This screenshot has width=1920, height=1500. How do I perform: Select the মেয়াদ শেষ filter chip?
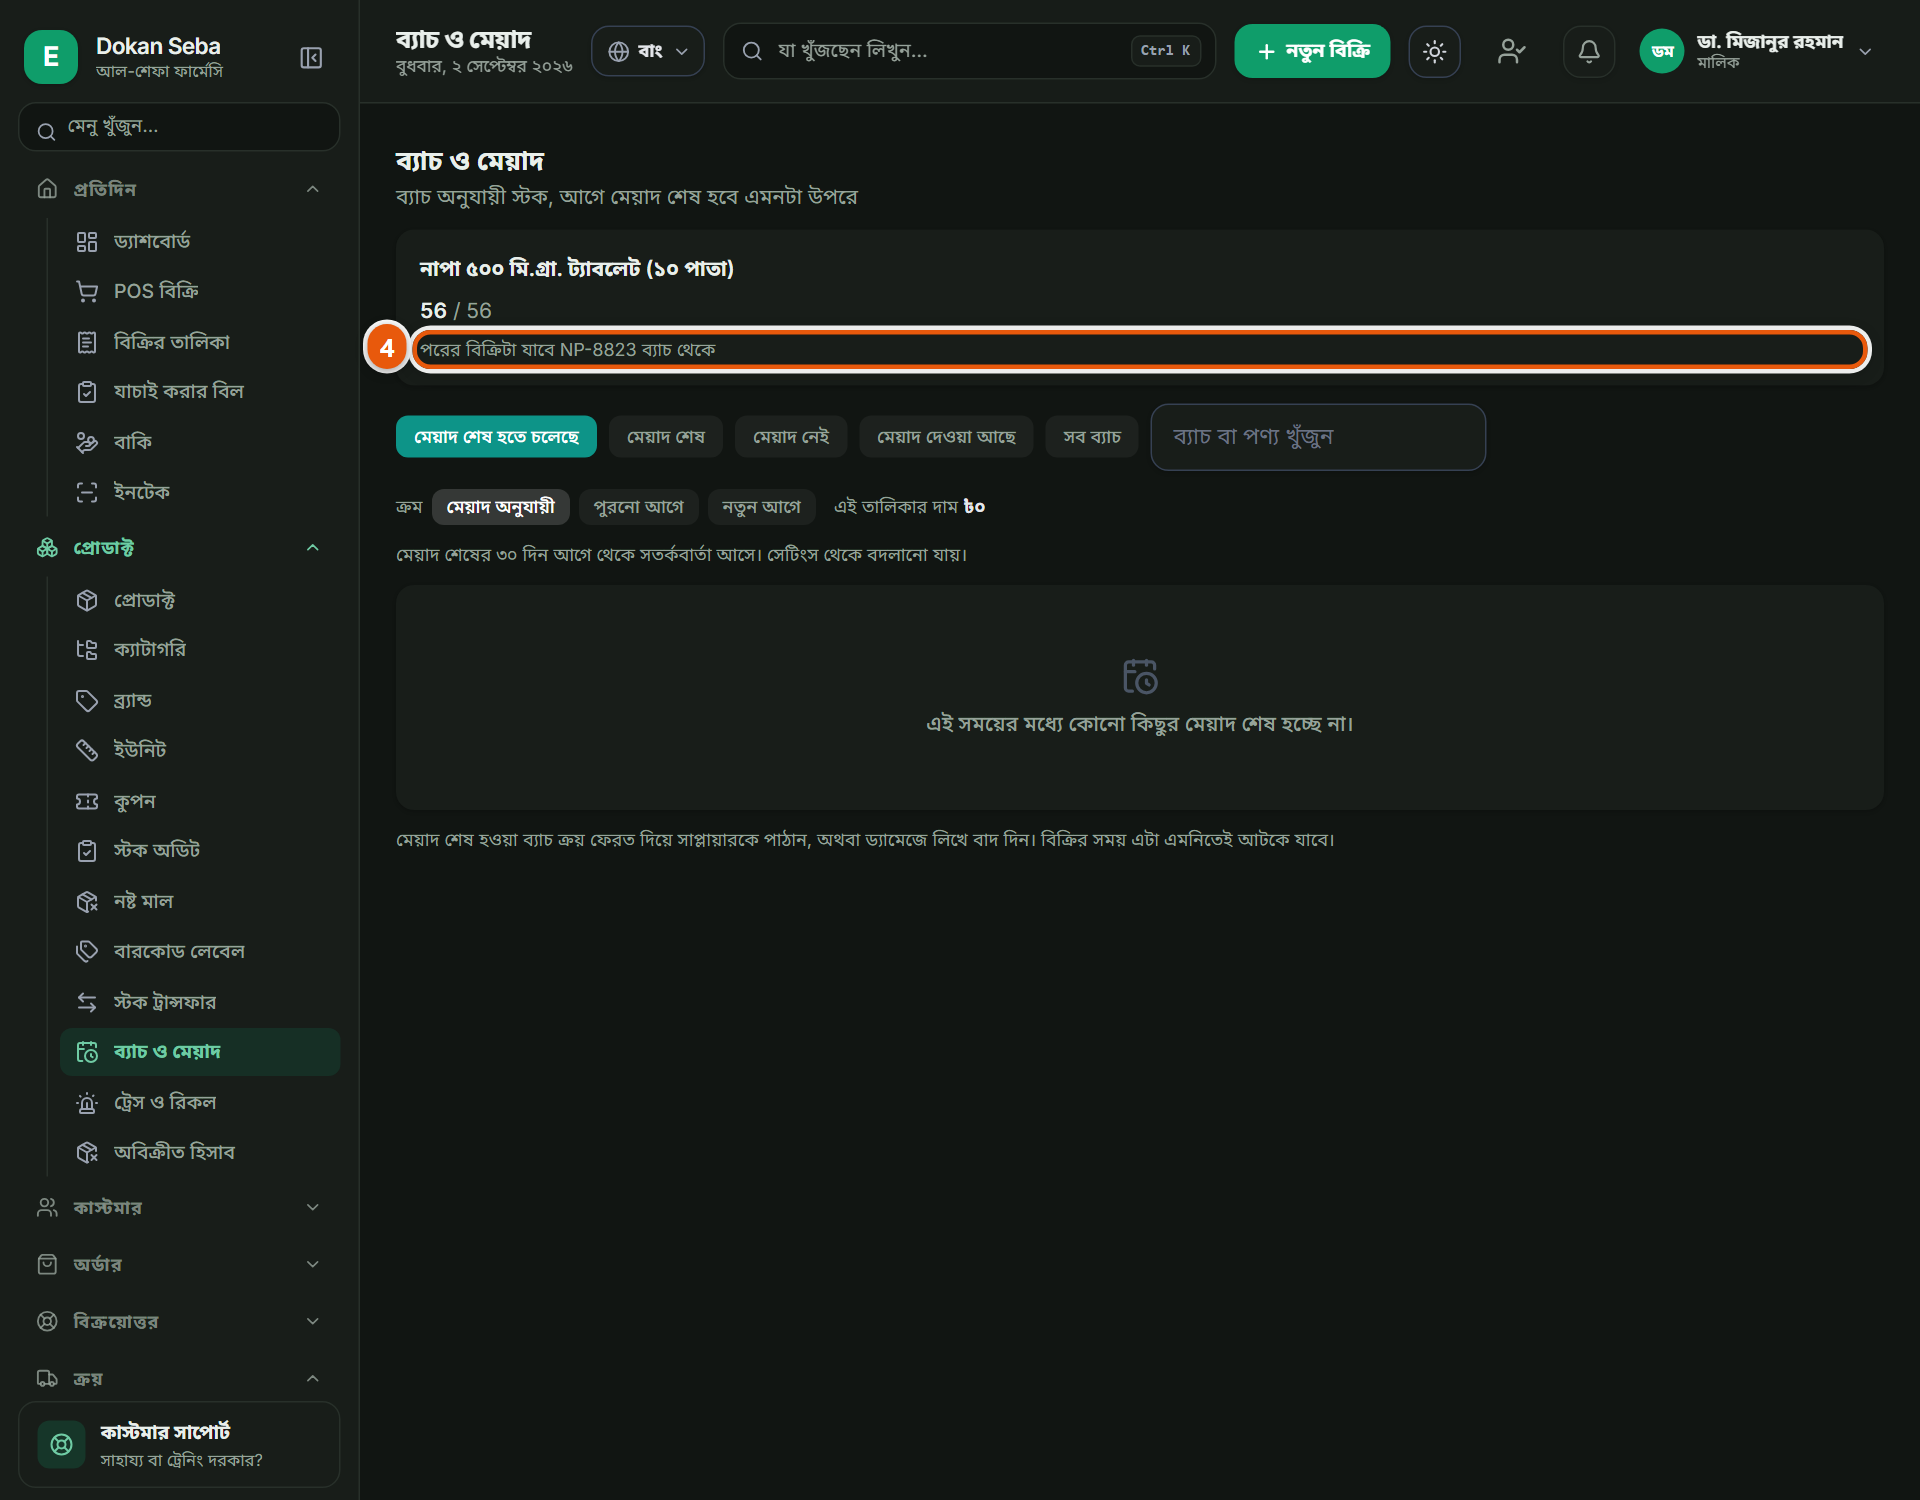click(x=665, y=437)
